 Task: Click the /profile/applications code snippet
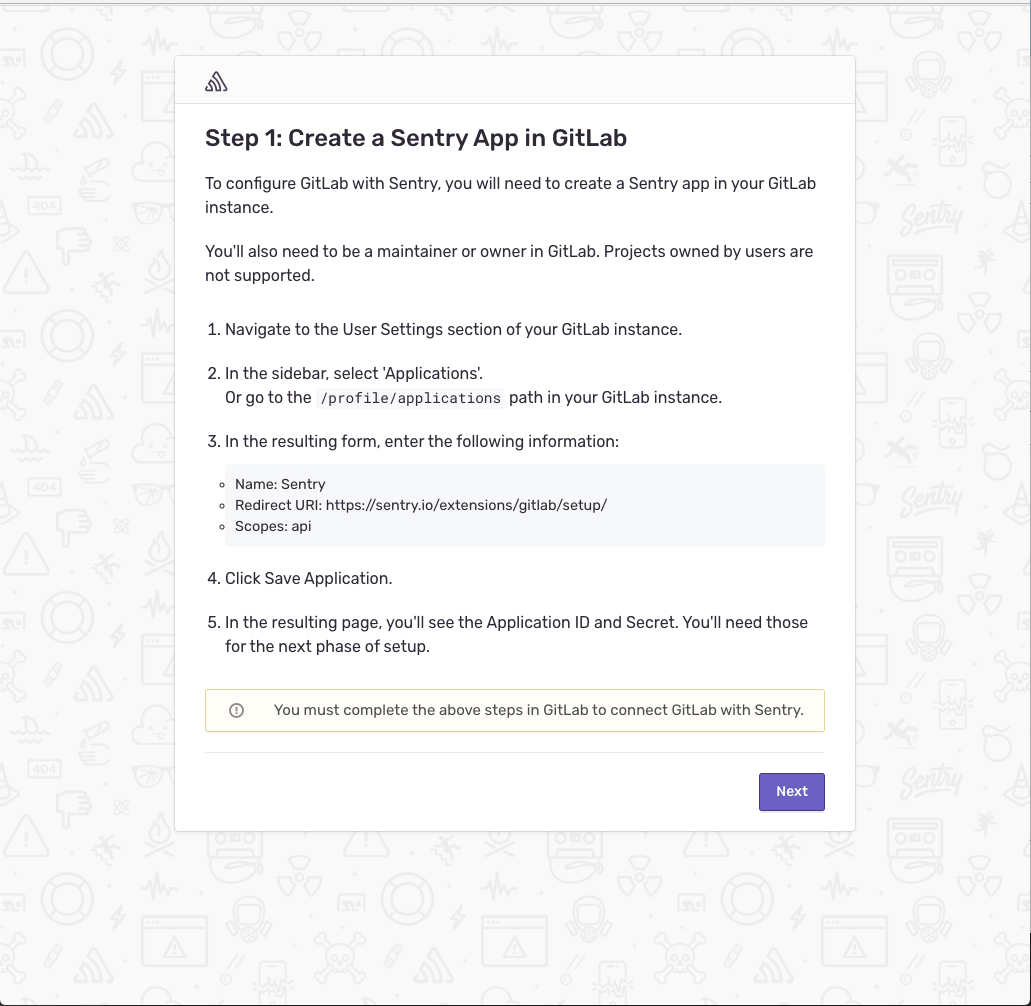pos(408,398)
